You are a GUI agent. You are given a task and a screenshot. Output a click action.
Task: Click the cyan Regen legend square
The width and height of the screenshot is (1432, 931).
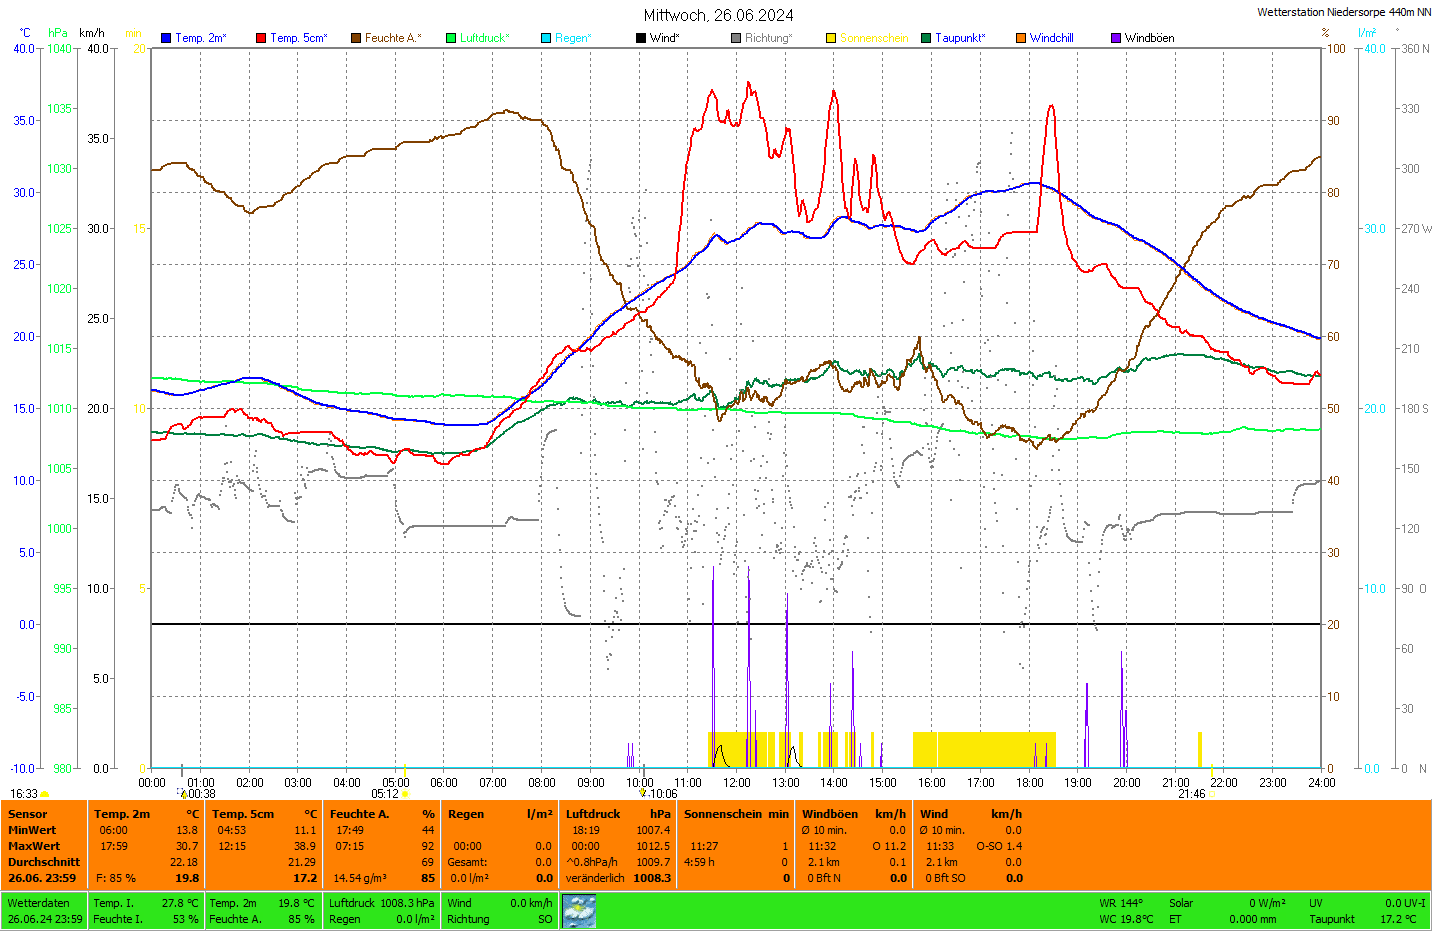pos(546,38)
